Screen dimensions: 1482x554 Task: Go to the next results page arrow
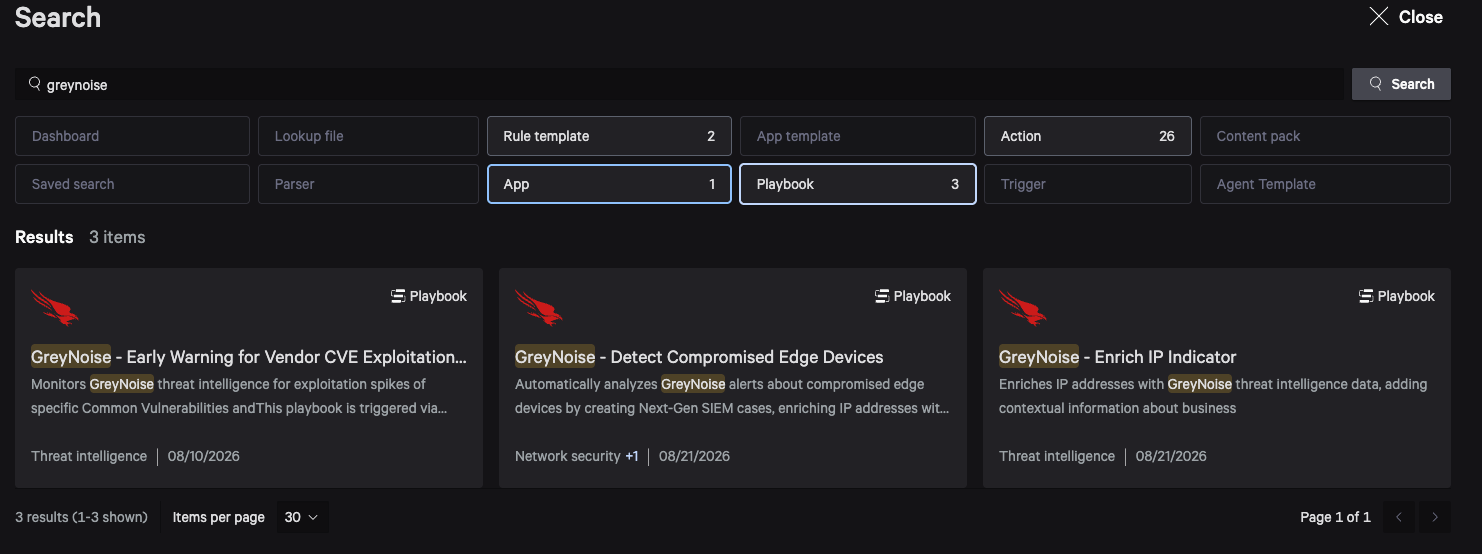tap(1435, 517)
